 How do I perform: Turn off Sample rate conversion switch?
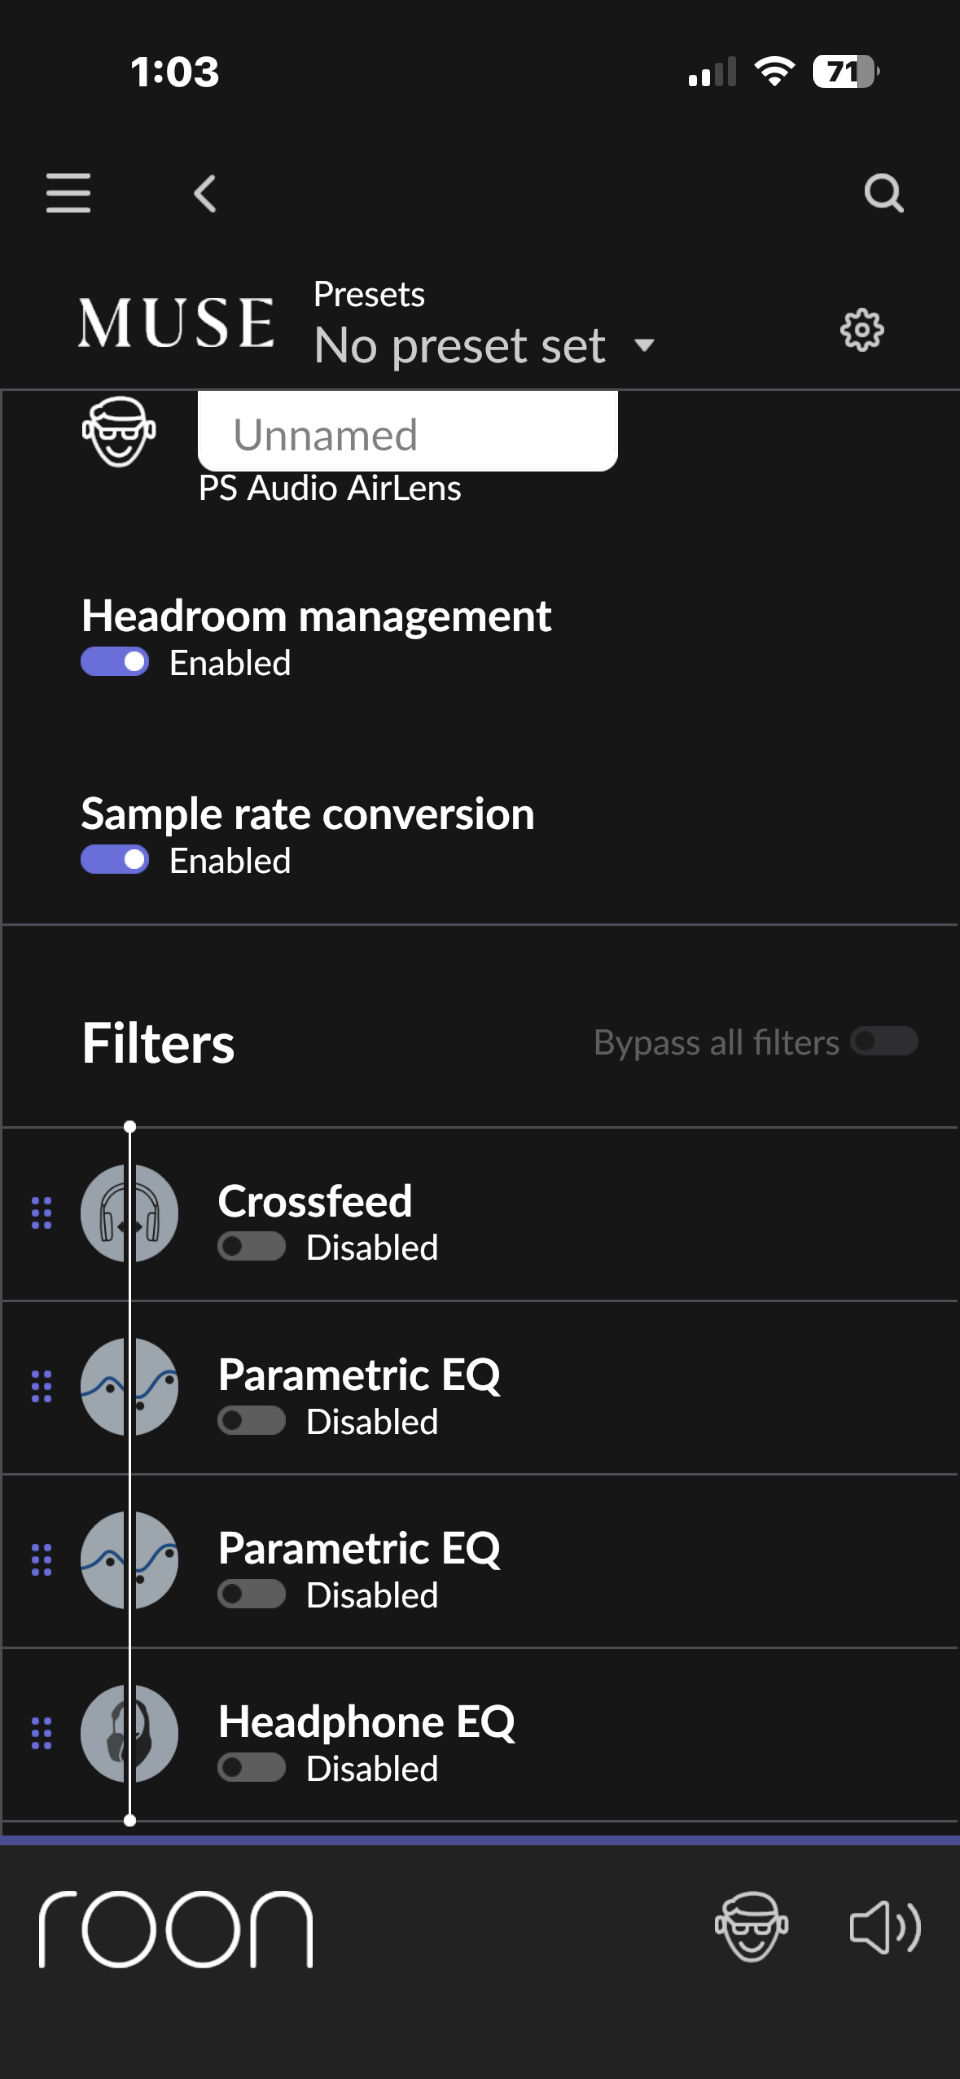point(115,860)
